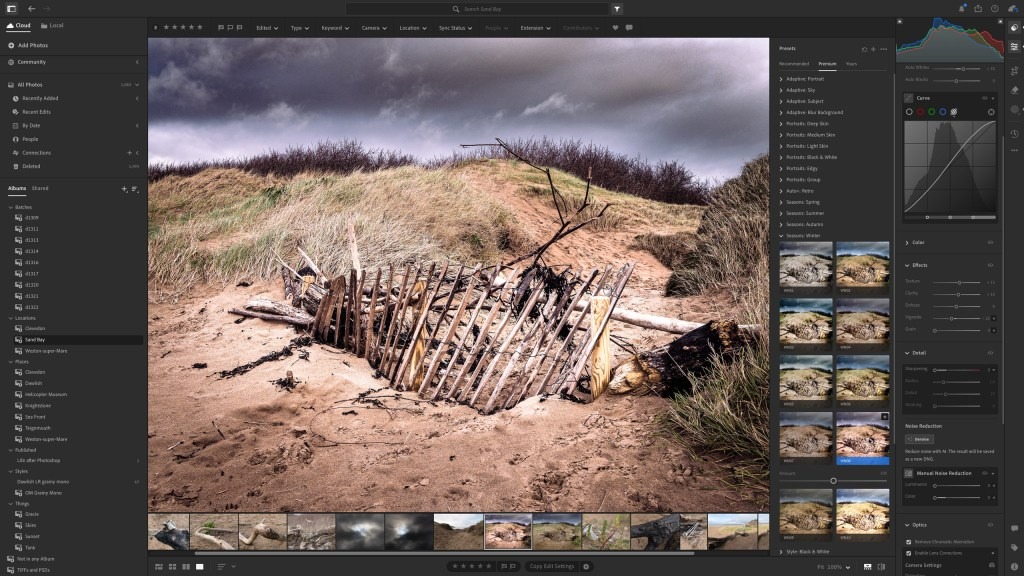The height and width of the screenshot is (576, 1024).
Task: Switch to the Recommended presets tab
Action: pyautogui.click(x=794, y=63)
